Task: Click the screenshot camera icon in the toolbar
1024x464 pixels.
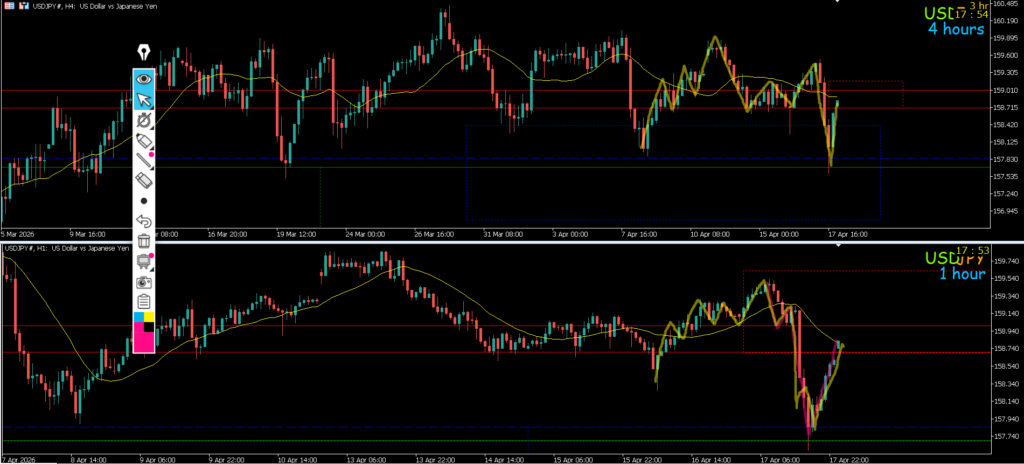Action: click(x=144, y=282)
